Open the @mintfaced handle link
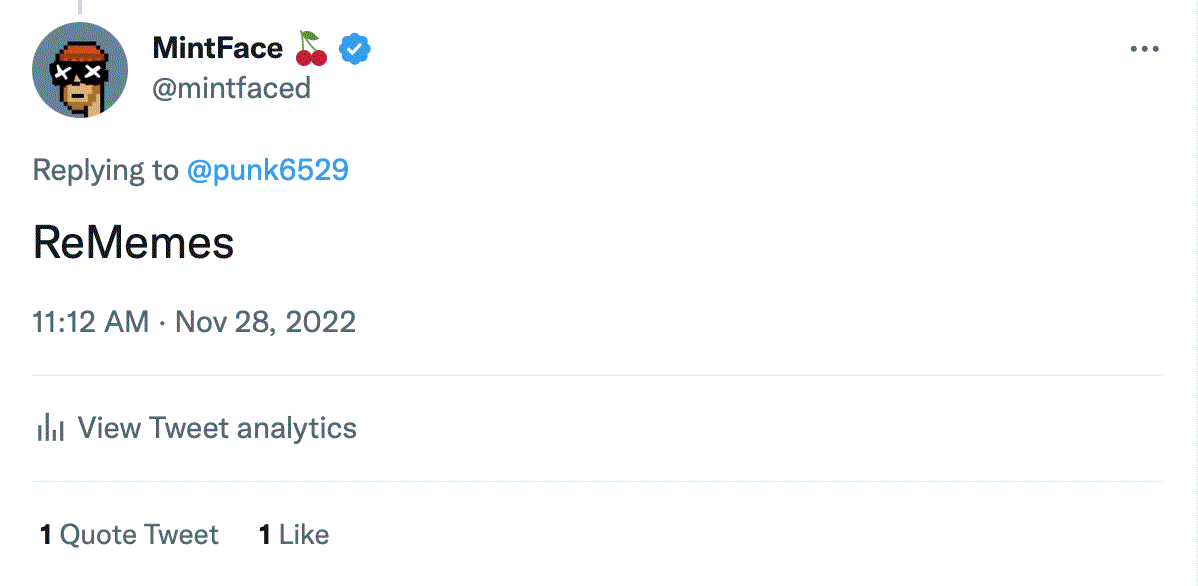The height and width of the screenshot is (586, 1198). [x=231, y=88]
